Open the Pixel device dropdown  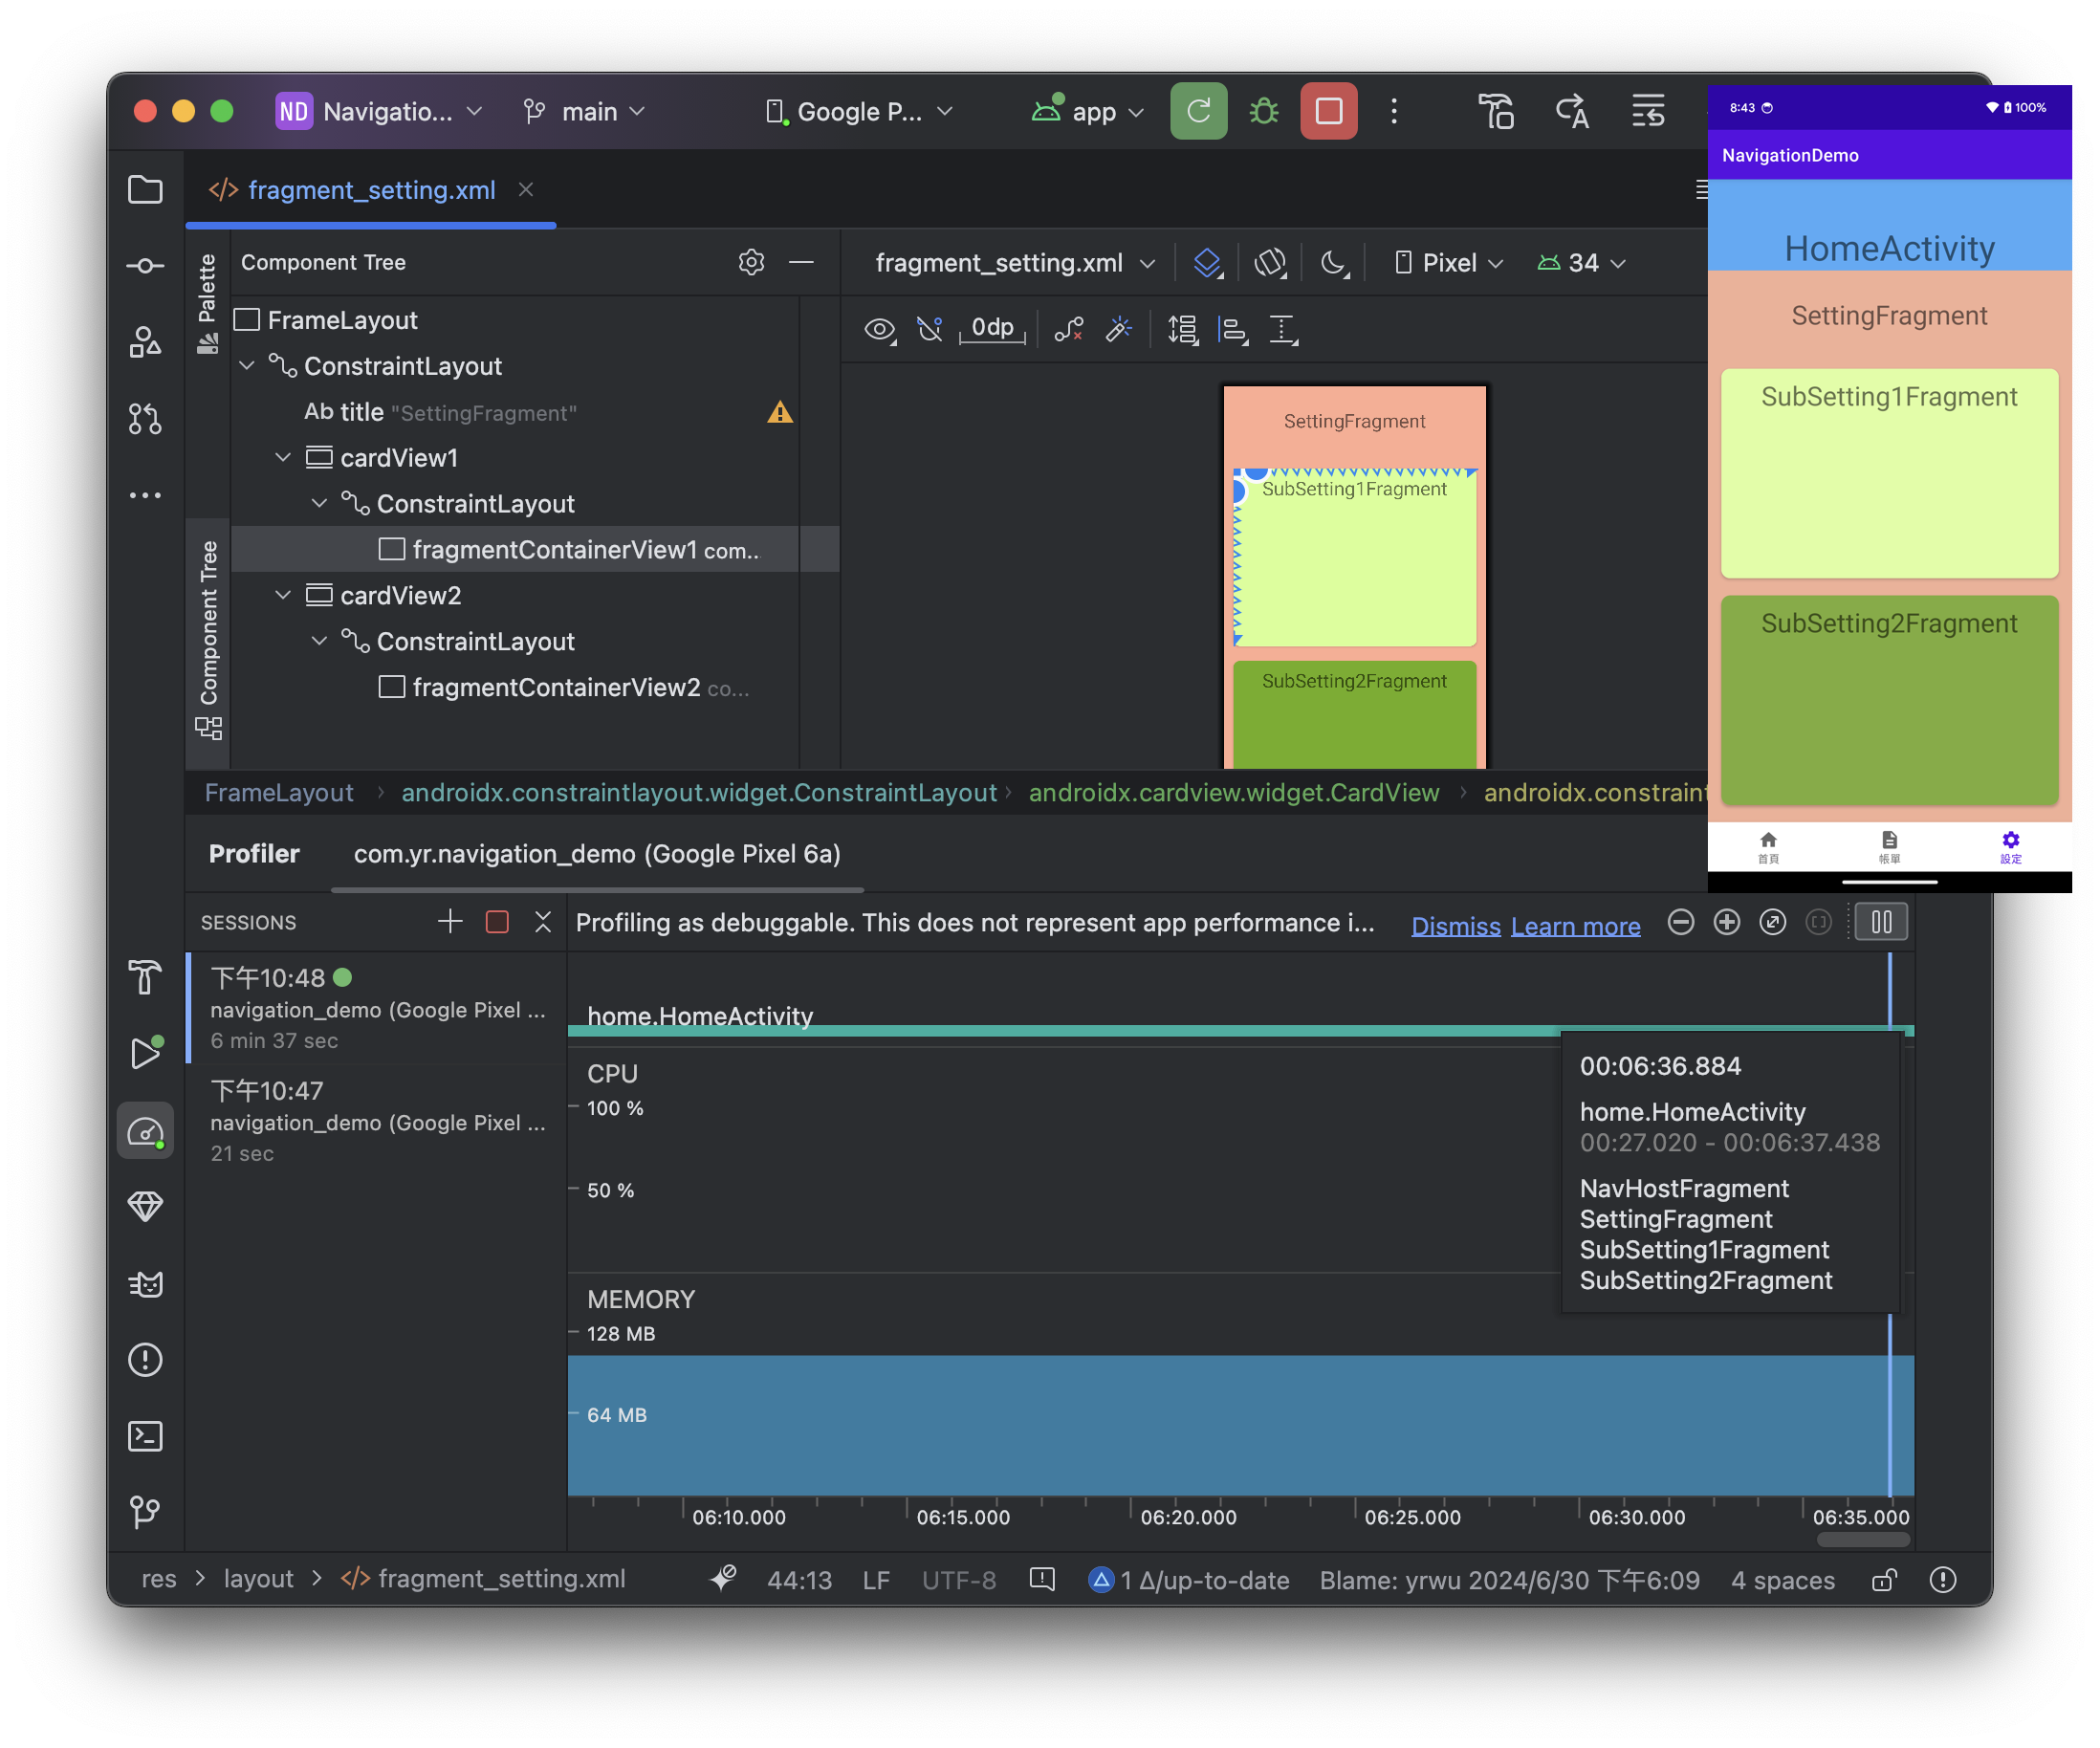(1449, 263)
